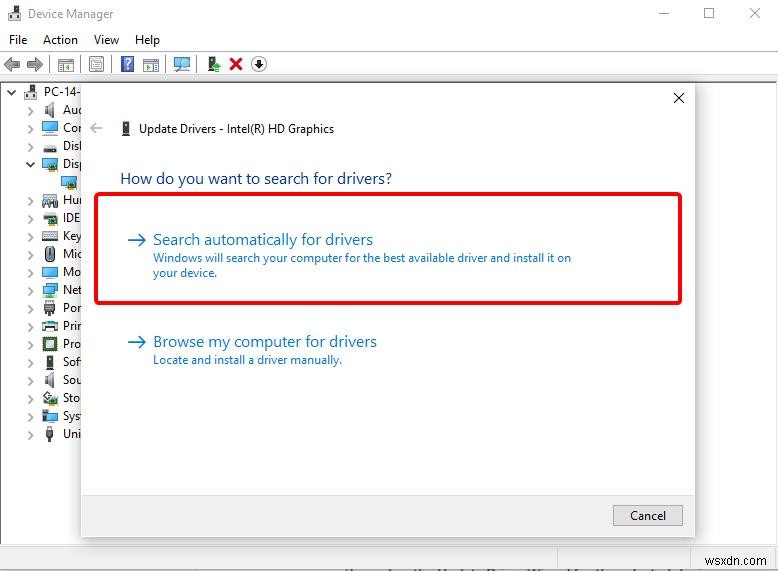The height and width of the screenshot is (571, 778).
Task: Click the toolbar Back arrow
Action: pos(12,64)
